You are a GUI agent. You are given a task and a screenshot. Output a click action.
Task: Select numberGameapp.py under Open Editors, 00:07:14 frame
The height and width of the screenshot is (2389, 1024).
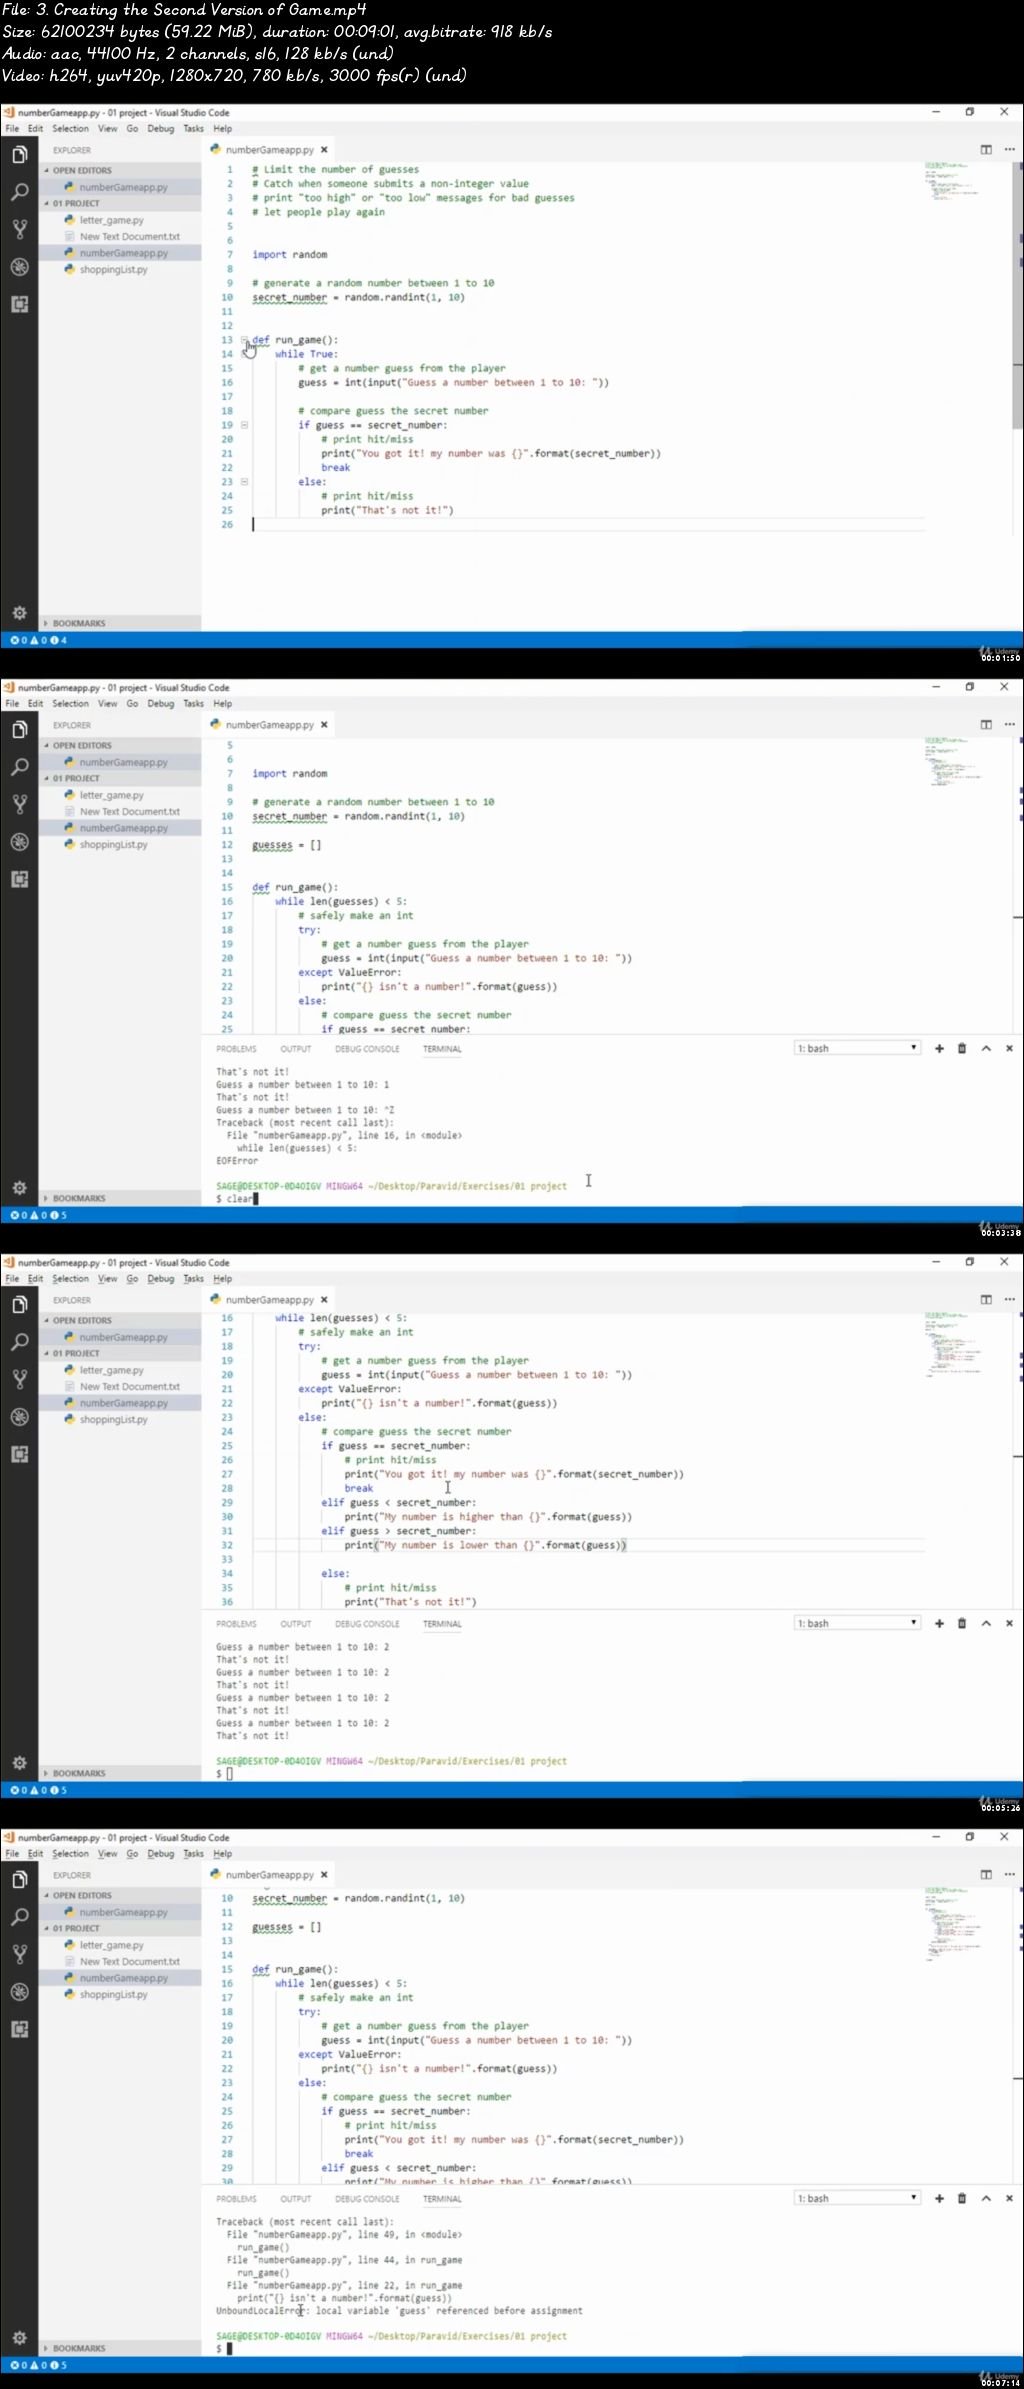(123, 1912)
